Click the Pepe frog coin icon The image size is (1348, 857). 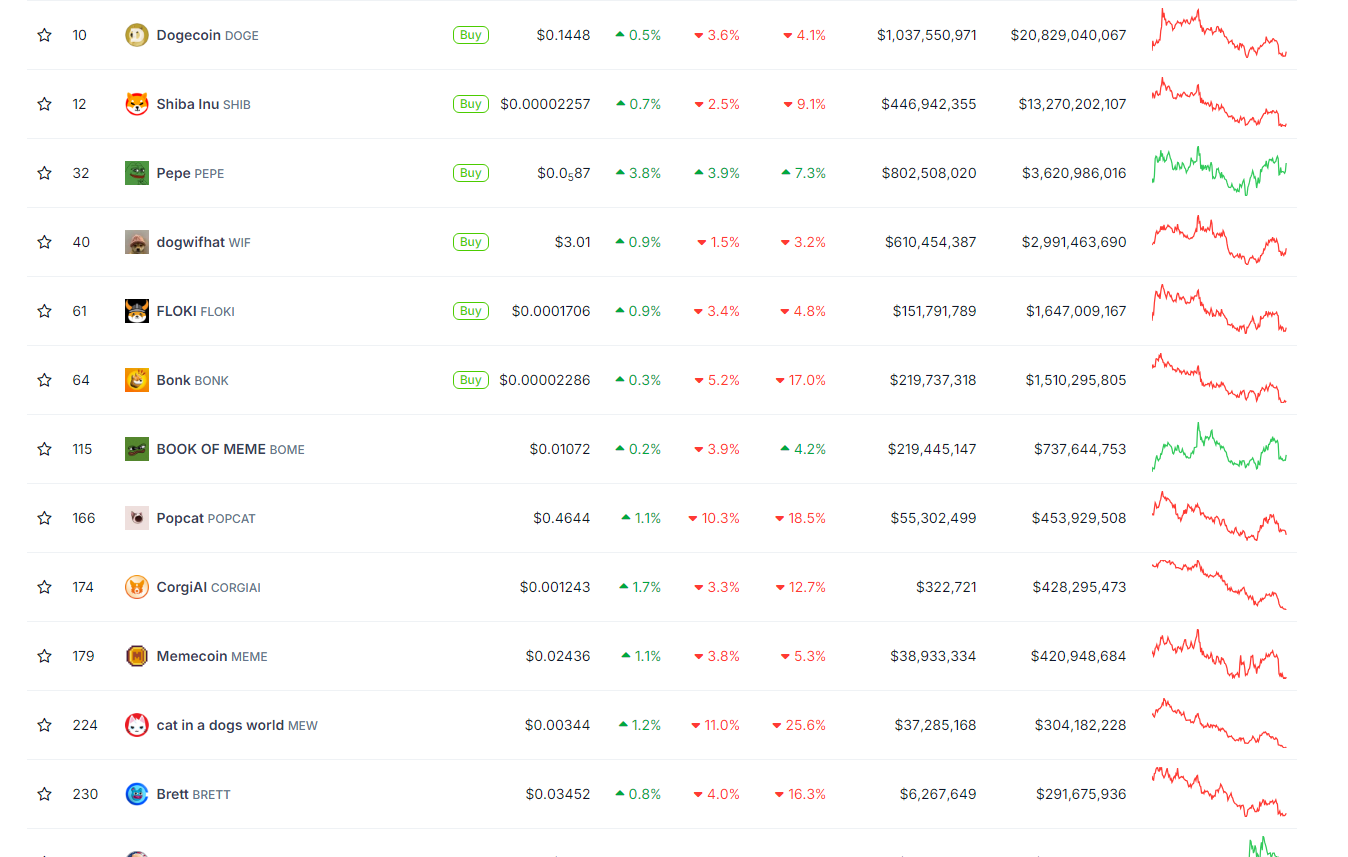[x=136, y=173]
